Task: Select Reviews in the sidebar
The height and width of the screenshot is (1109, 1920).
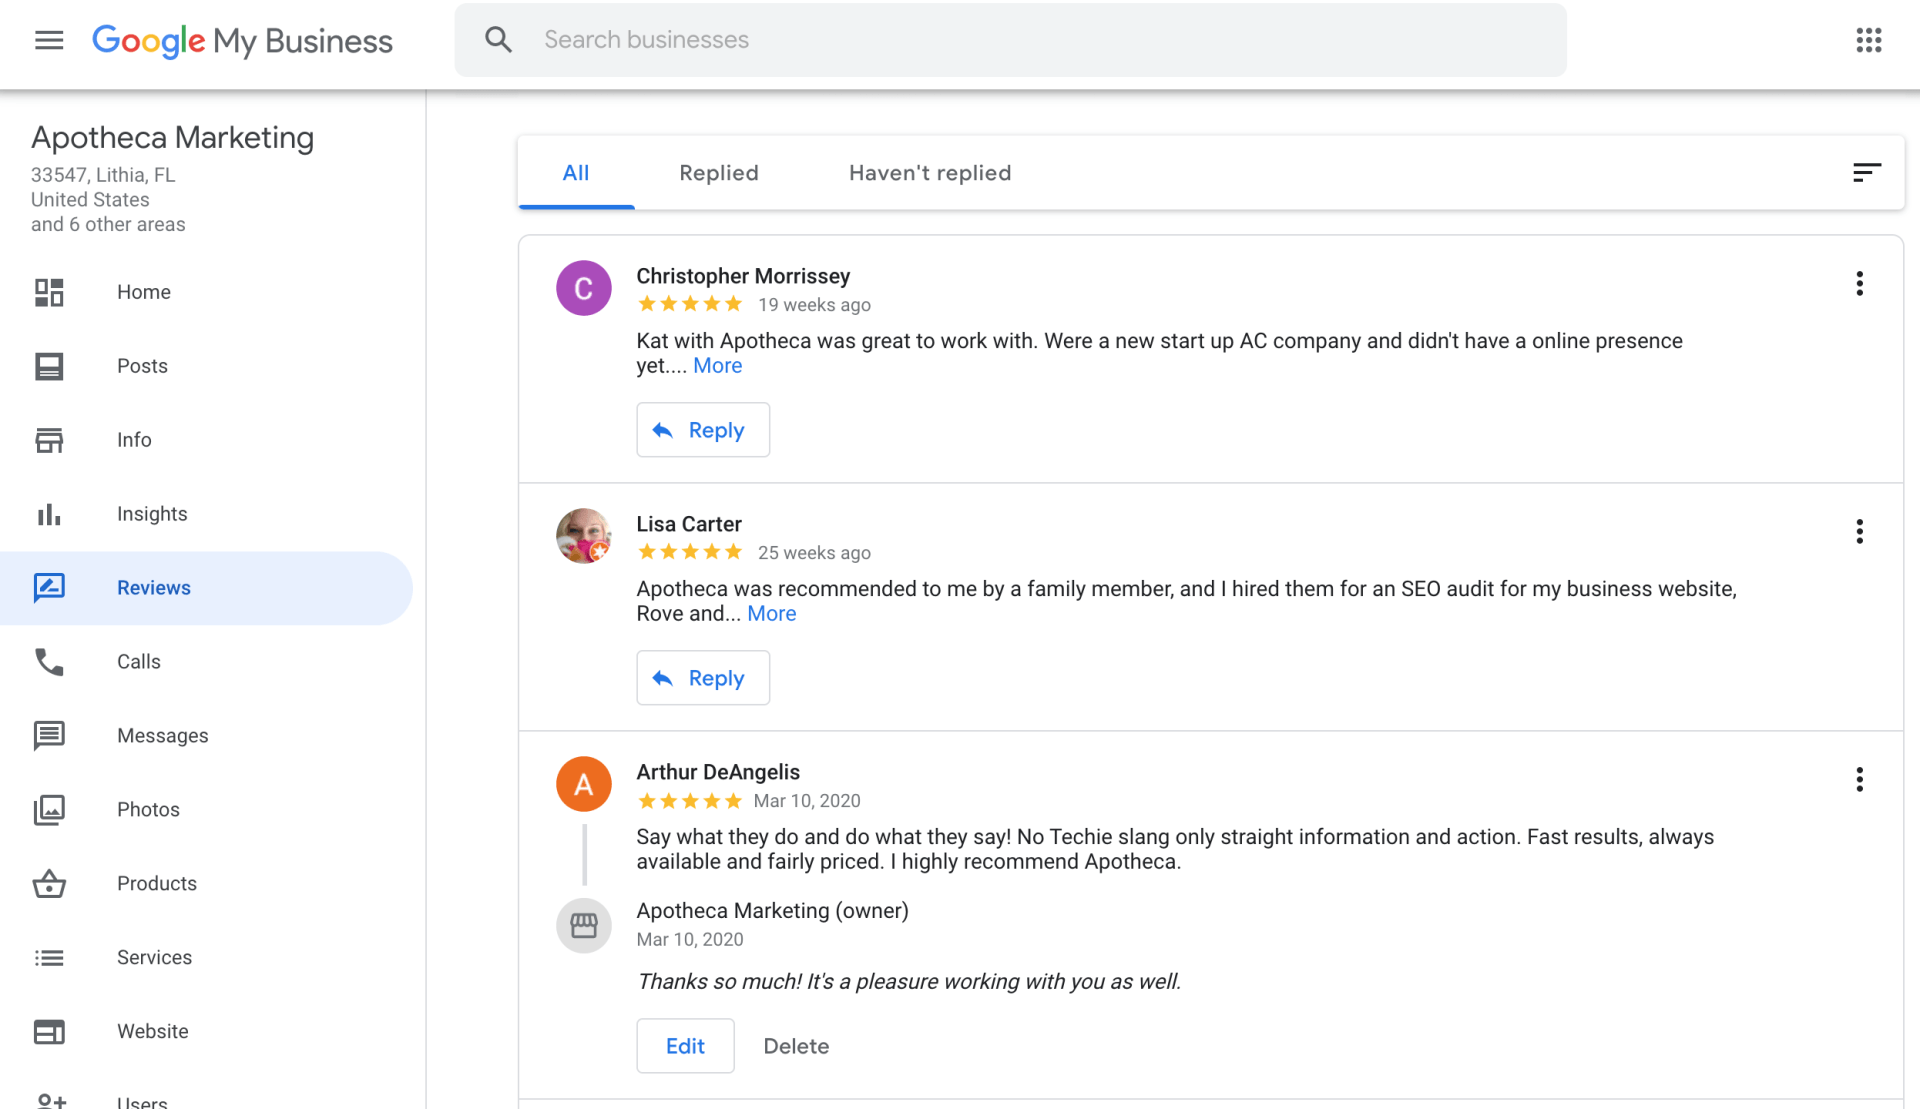Action: (x=206, y=588)
